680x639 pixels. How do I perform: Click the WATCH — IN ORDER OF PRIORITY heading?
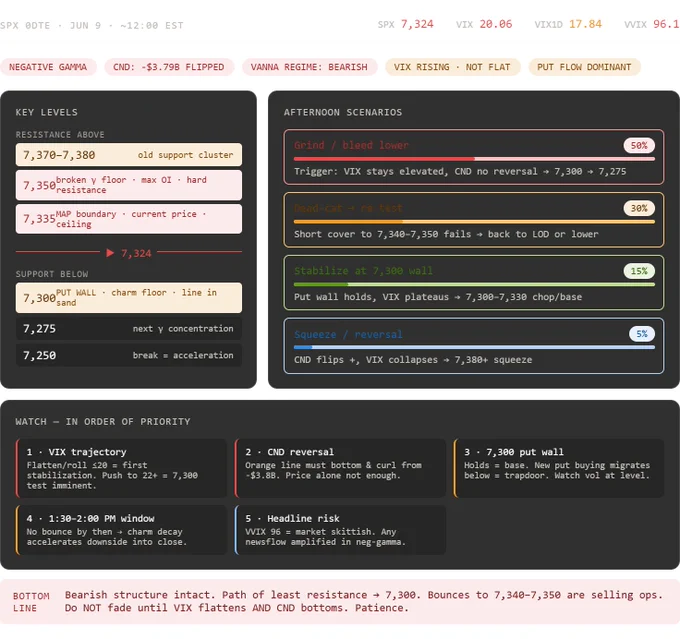click(x=103, y=422)
